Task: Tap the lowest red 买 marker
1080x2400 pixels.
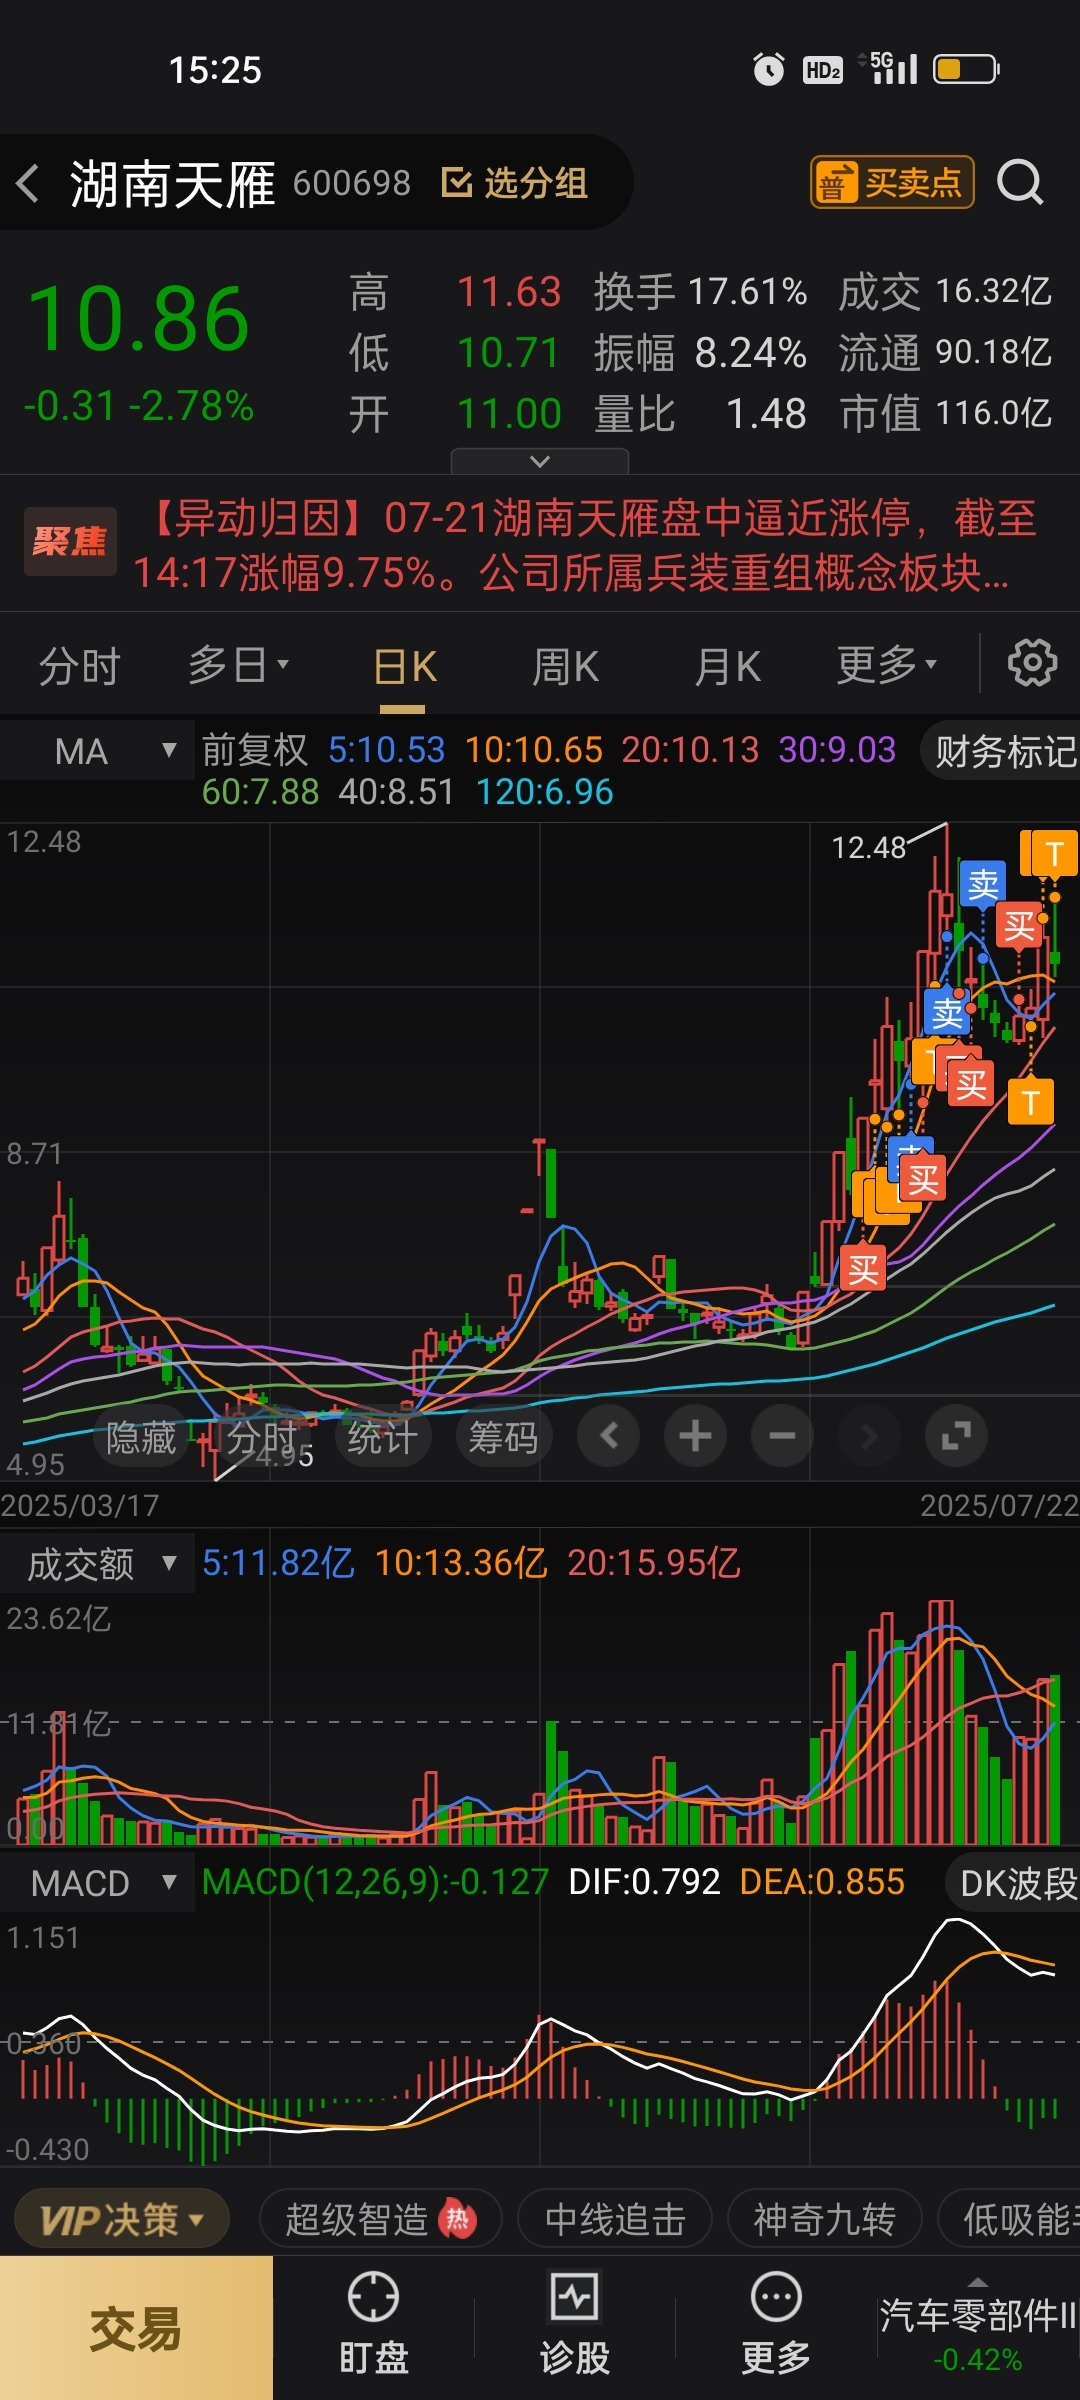Action: pyautogui.click(x=863, y=1269)
